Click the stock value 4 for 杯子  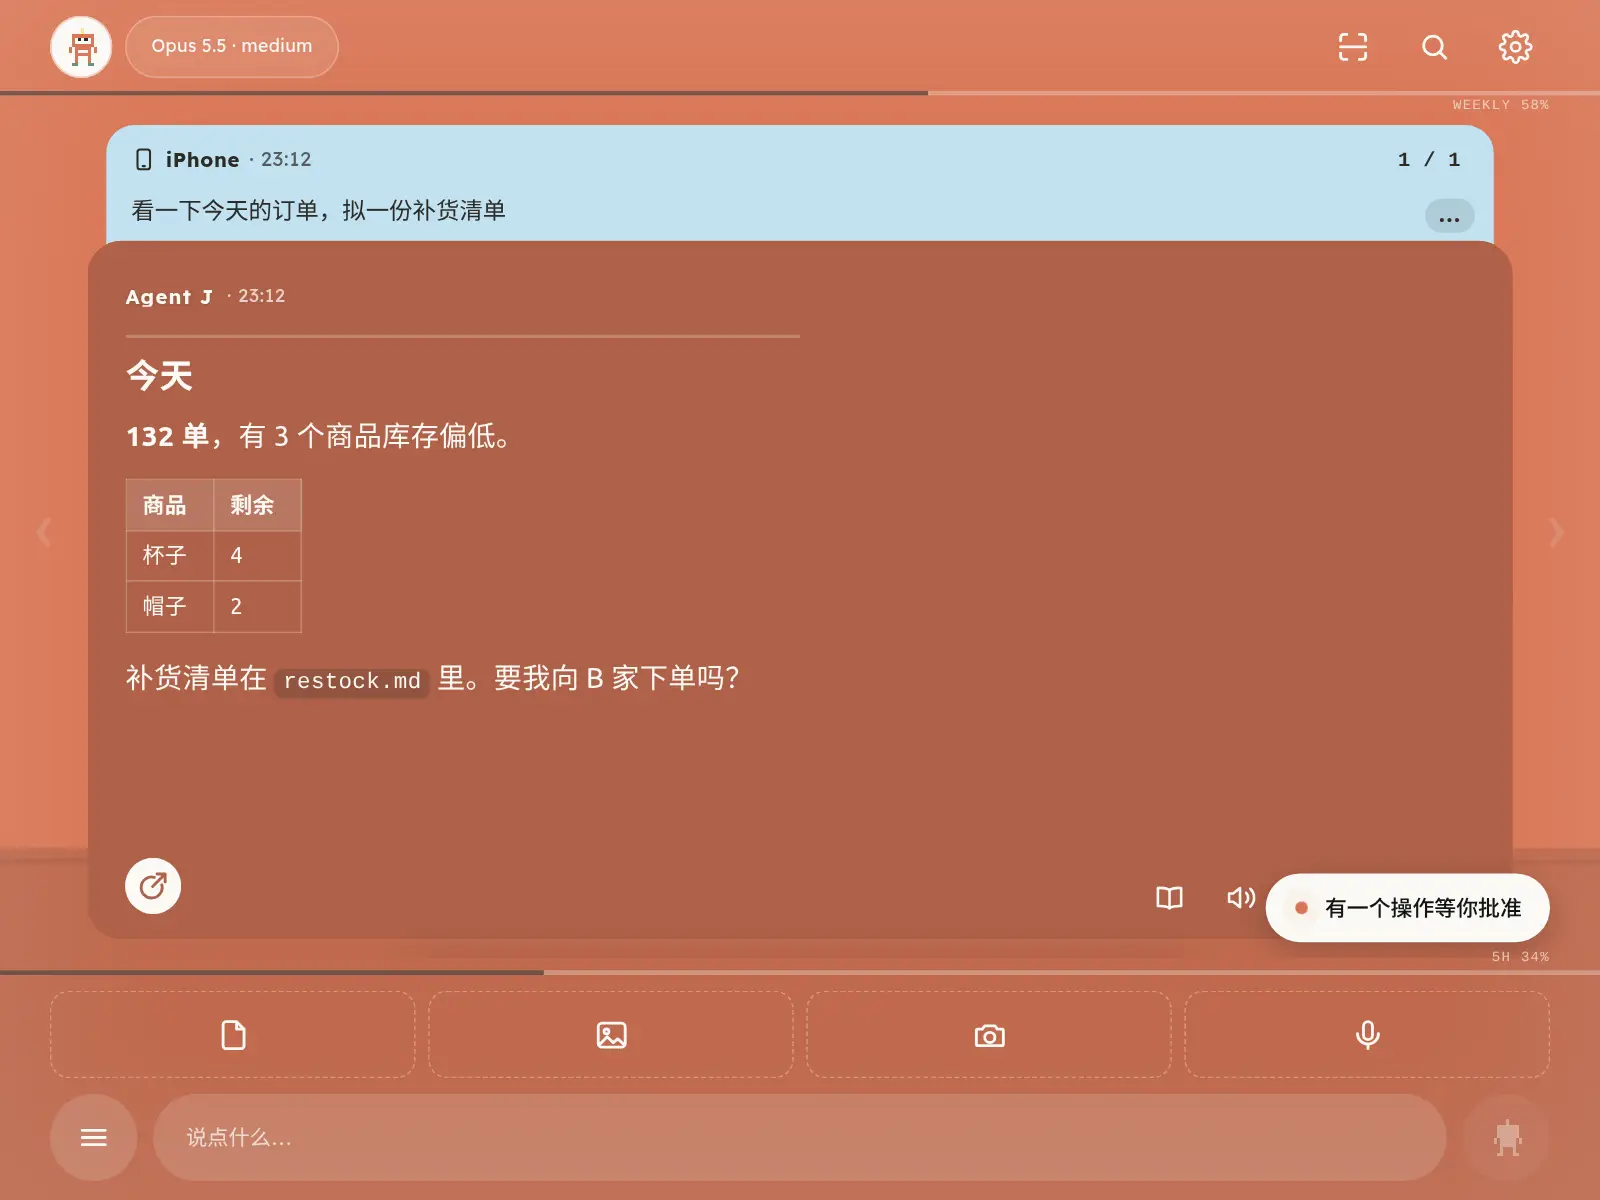[x=257, y=556]
